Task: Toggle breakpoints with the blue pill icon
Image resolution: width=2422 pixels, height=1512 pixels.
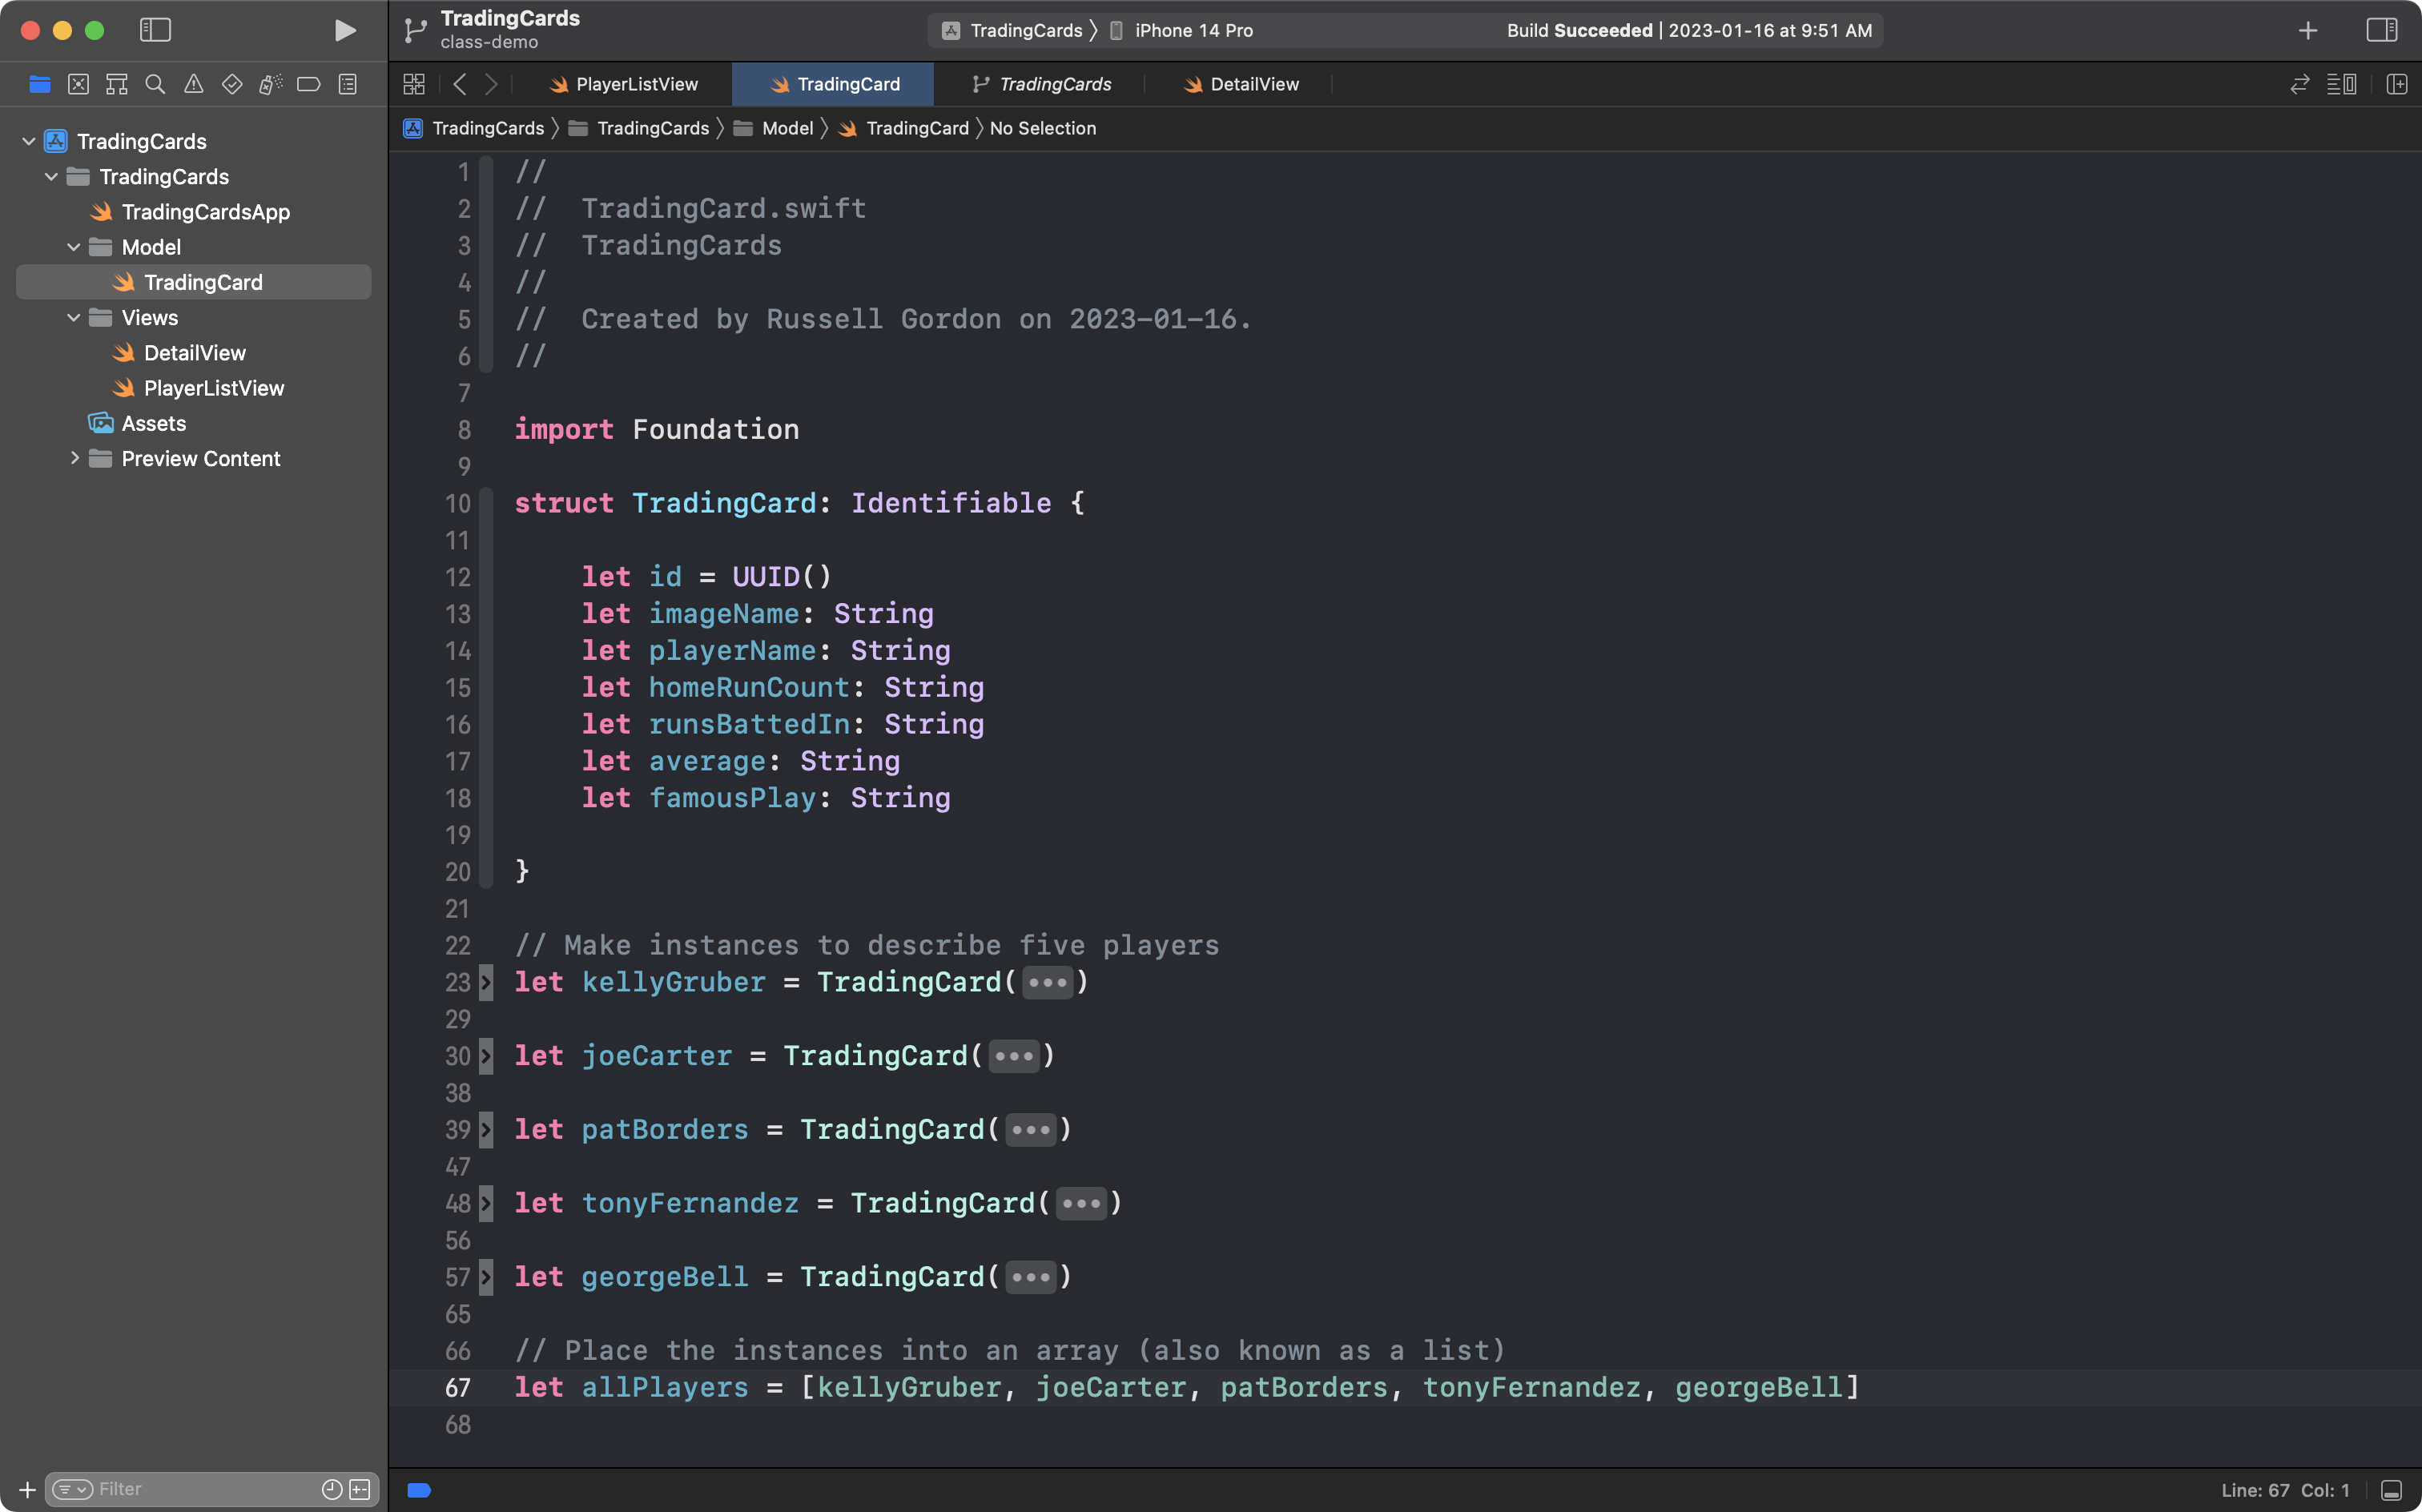Action: [419, 1489]
